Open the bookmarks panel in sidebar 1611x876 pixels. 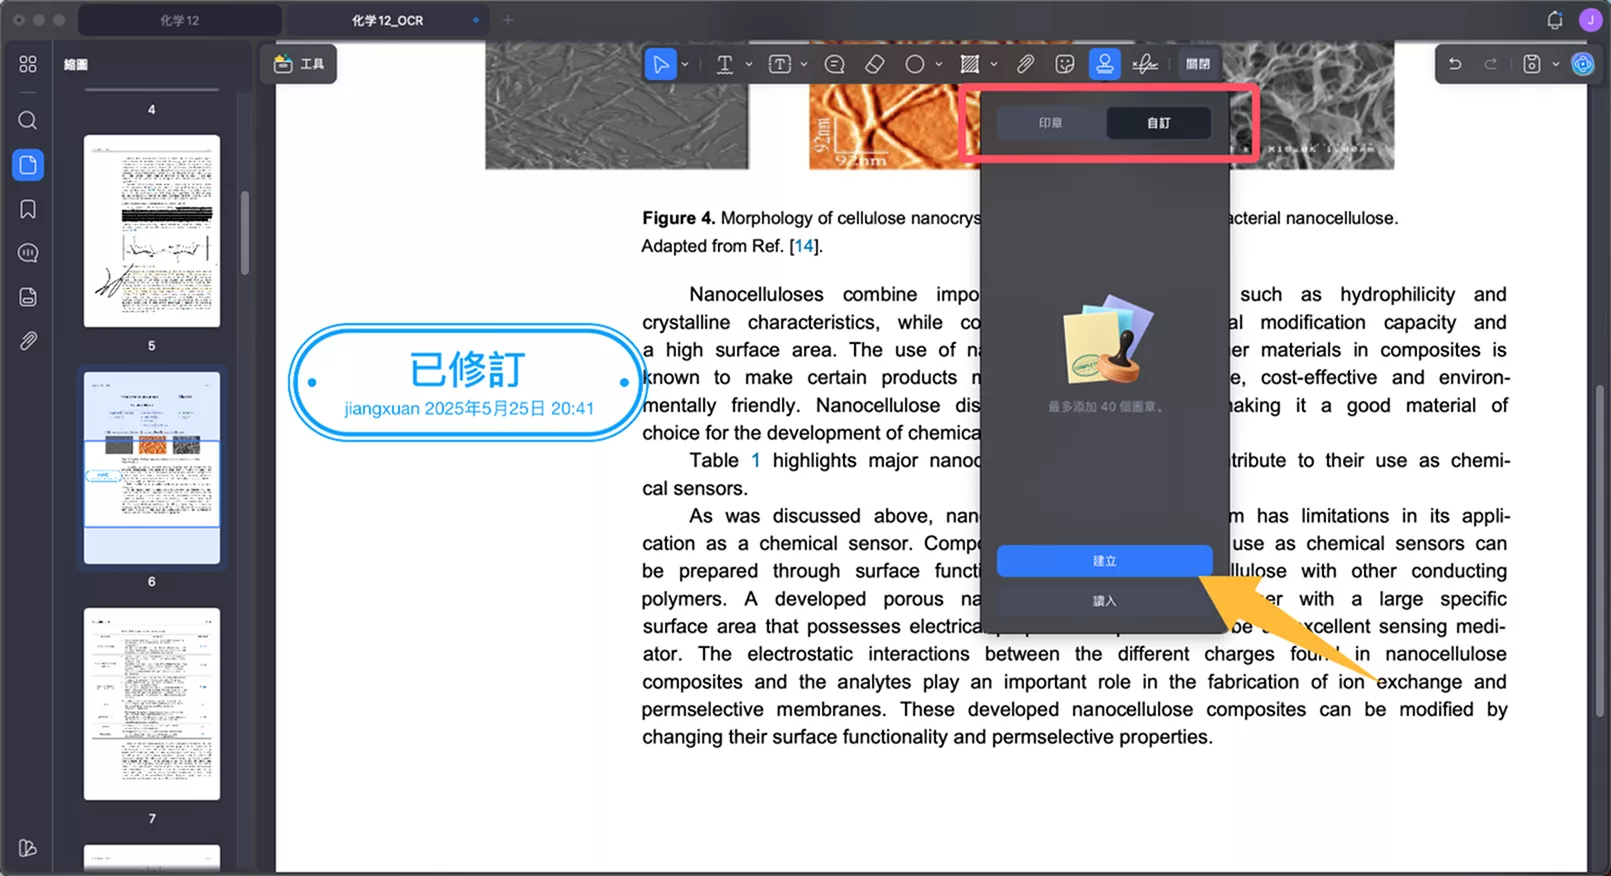28,209
